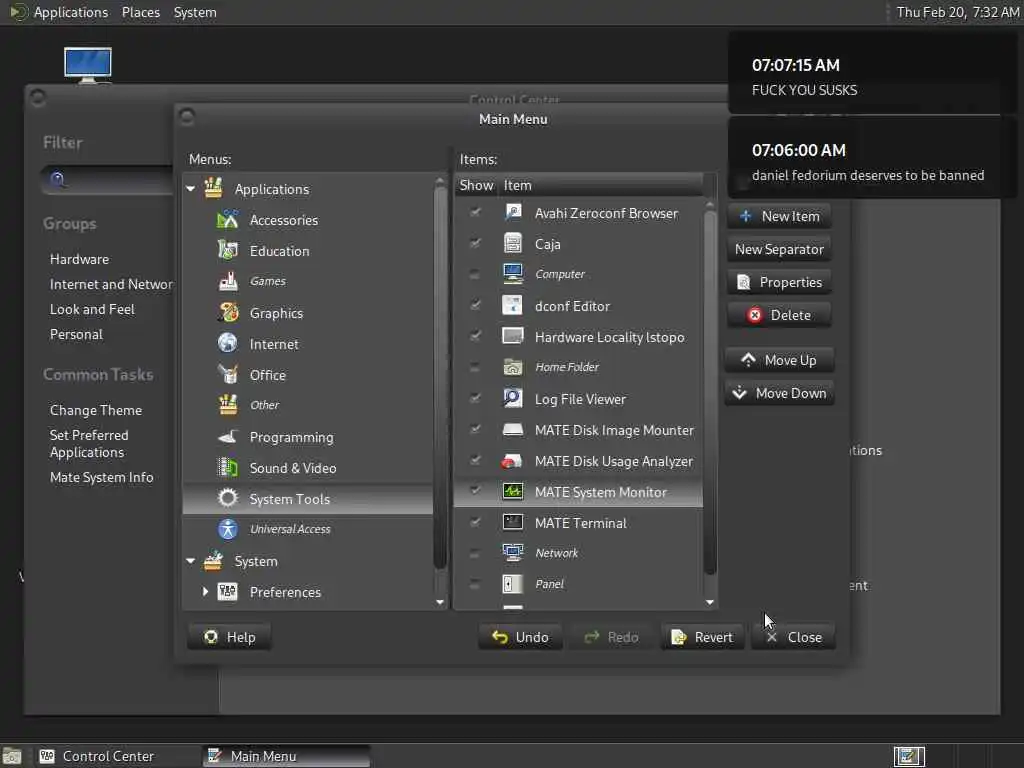Click the Move Down button
1024x768 pixels.
click(779, 393)
